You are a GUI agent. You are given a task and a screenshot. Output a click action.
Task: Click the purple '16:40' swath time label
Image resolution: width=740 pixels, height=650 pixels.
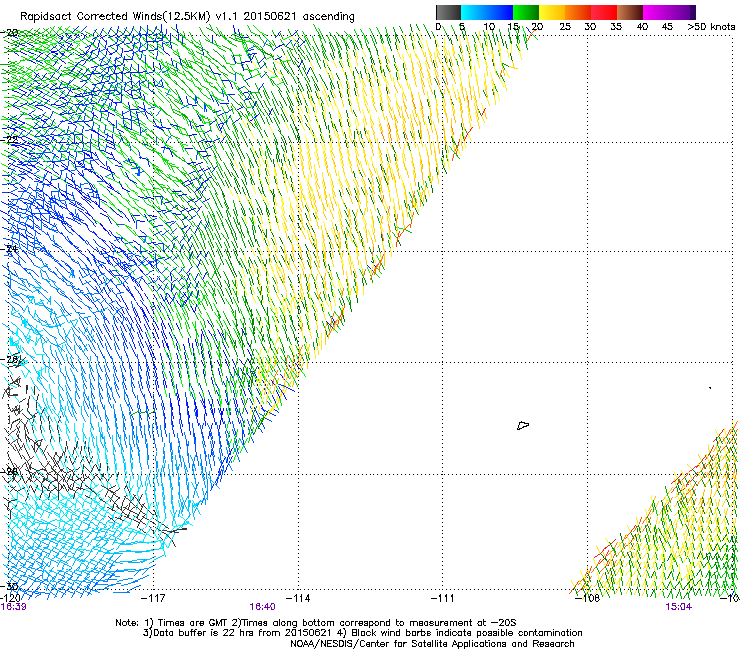click(262, 607)
